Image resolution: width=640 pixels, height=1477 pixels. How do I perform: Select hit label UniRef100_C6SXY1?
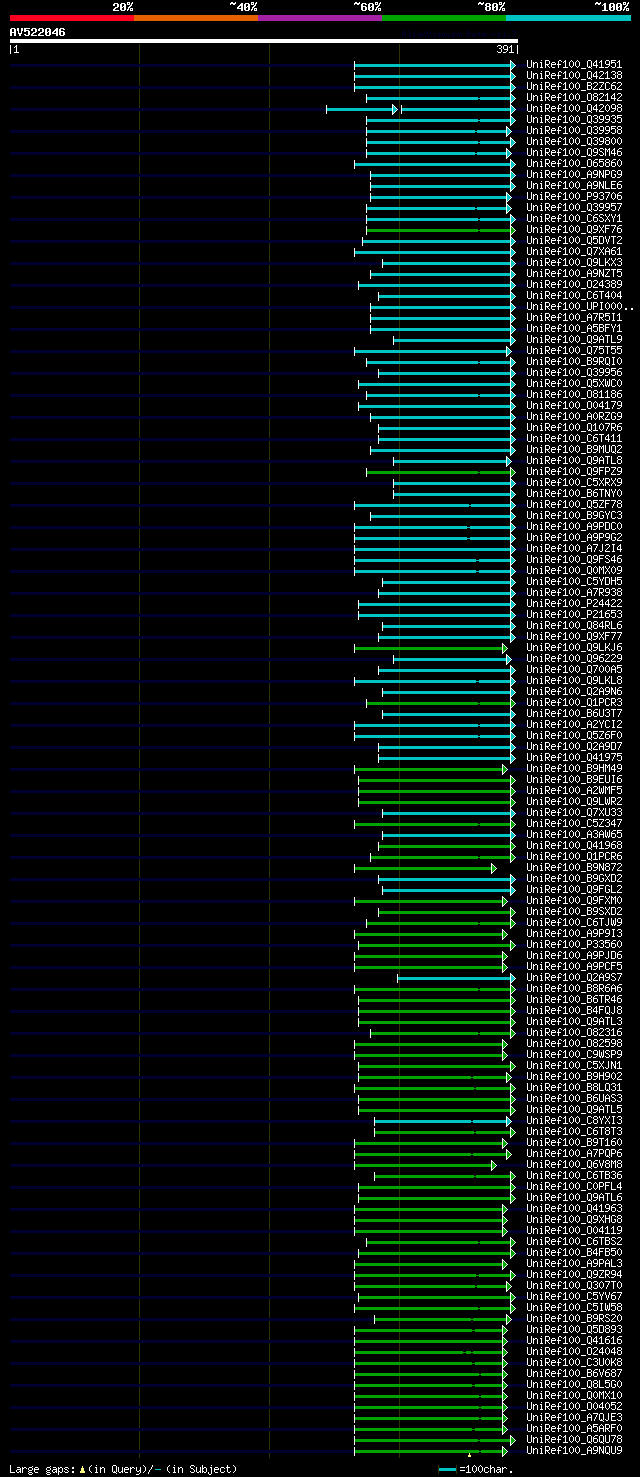point(574,218)
